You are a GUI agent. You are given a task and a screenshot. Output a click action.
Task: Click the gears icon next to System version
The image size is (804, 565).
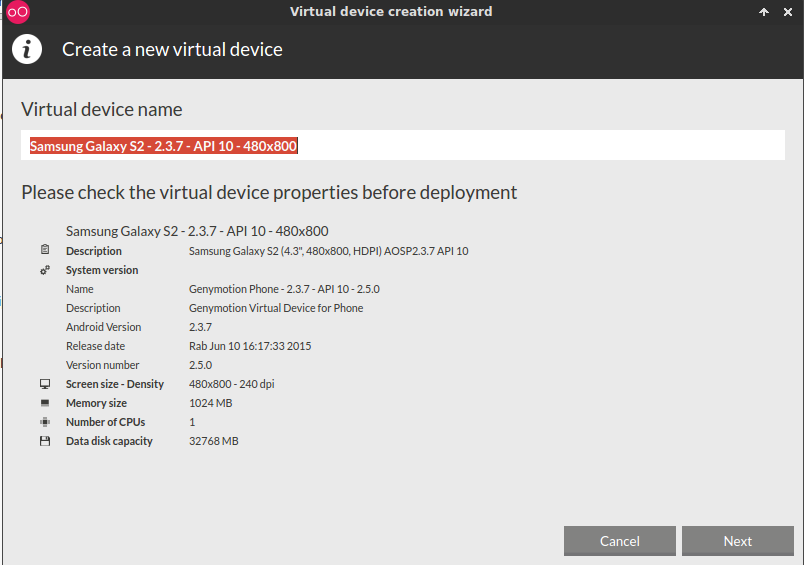tap(45, 270)
